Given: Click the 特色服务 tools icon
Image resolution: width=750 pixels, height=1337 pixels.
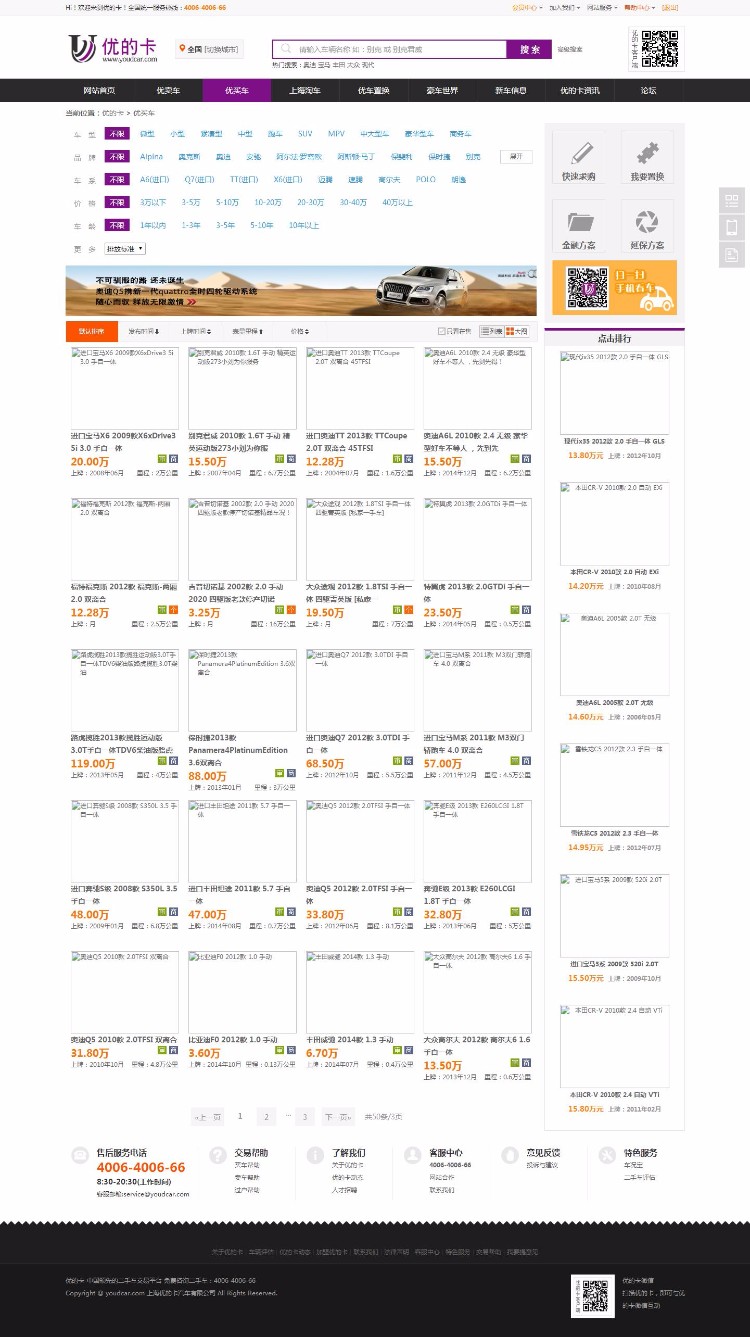Looking at the screenshot, I should click(x=607, y=1155).
